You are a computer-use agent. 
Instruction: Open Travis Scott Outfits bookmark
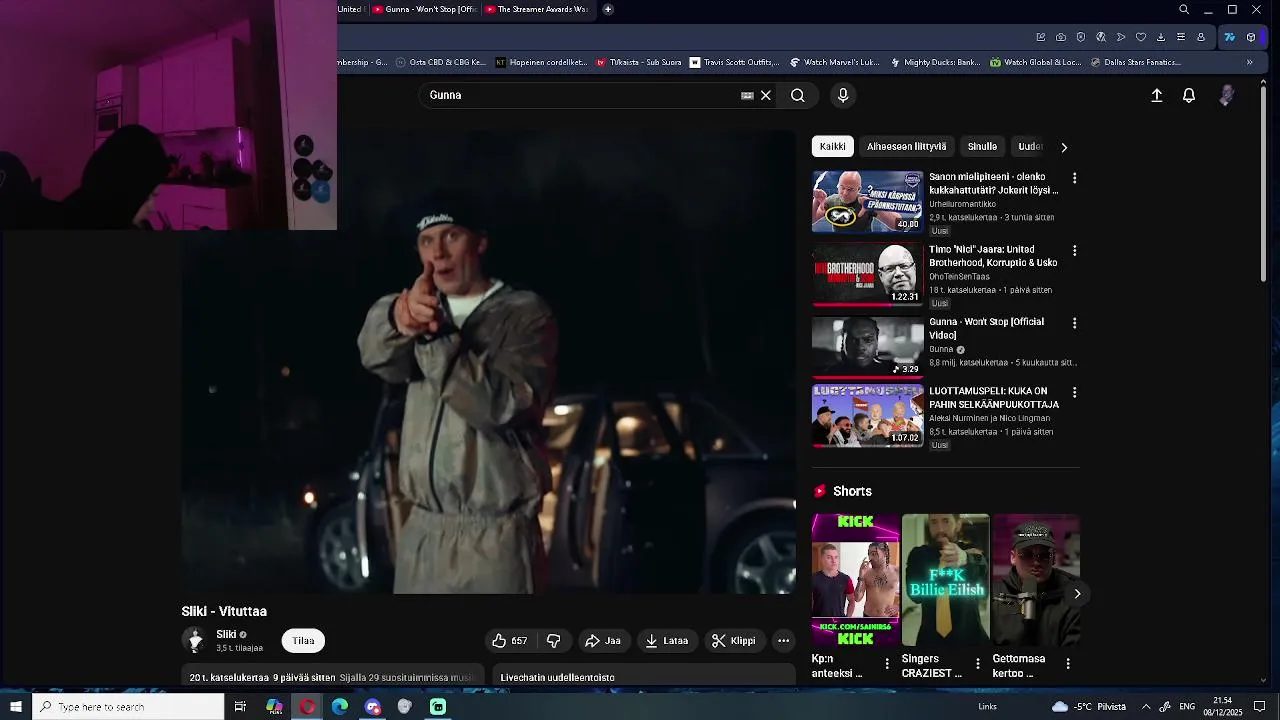734,62
